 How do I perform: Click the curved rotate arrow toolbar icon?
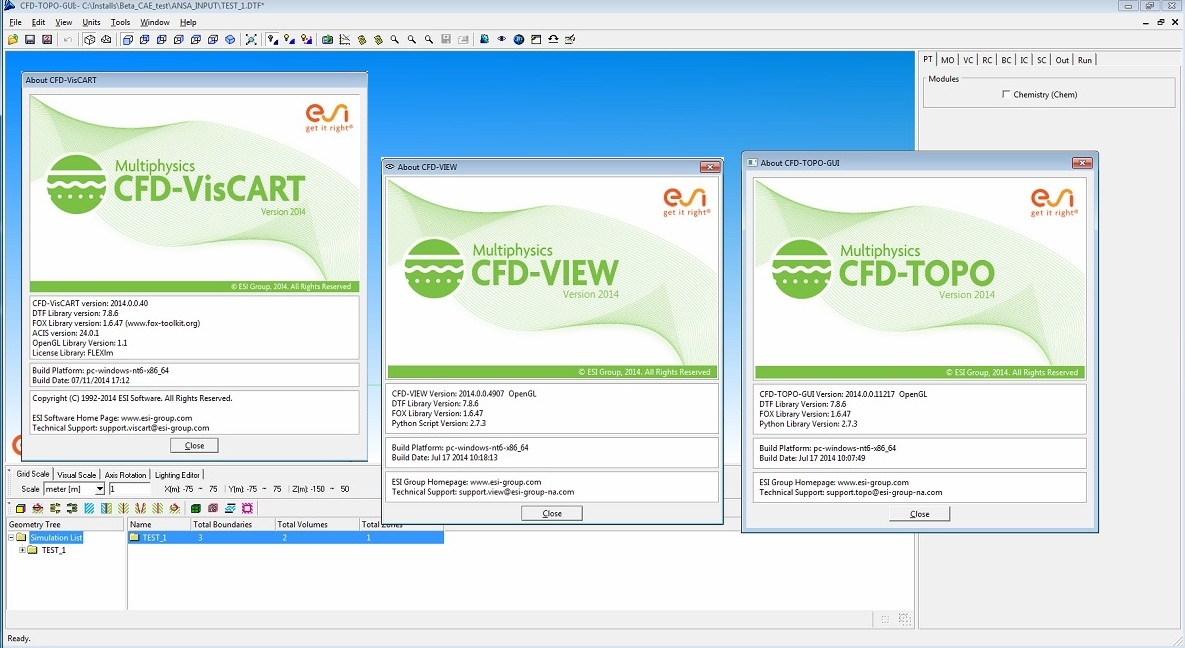[x=553, y=39]
